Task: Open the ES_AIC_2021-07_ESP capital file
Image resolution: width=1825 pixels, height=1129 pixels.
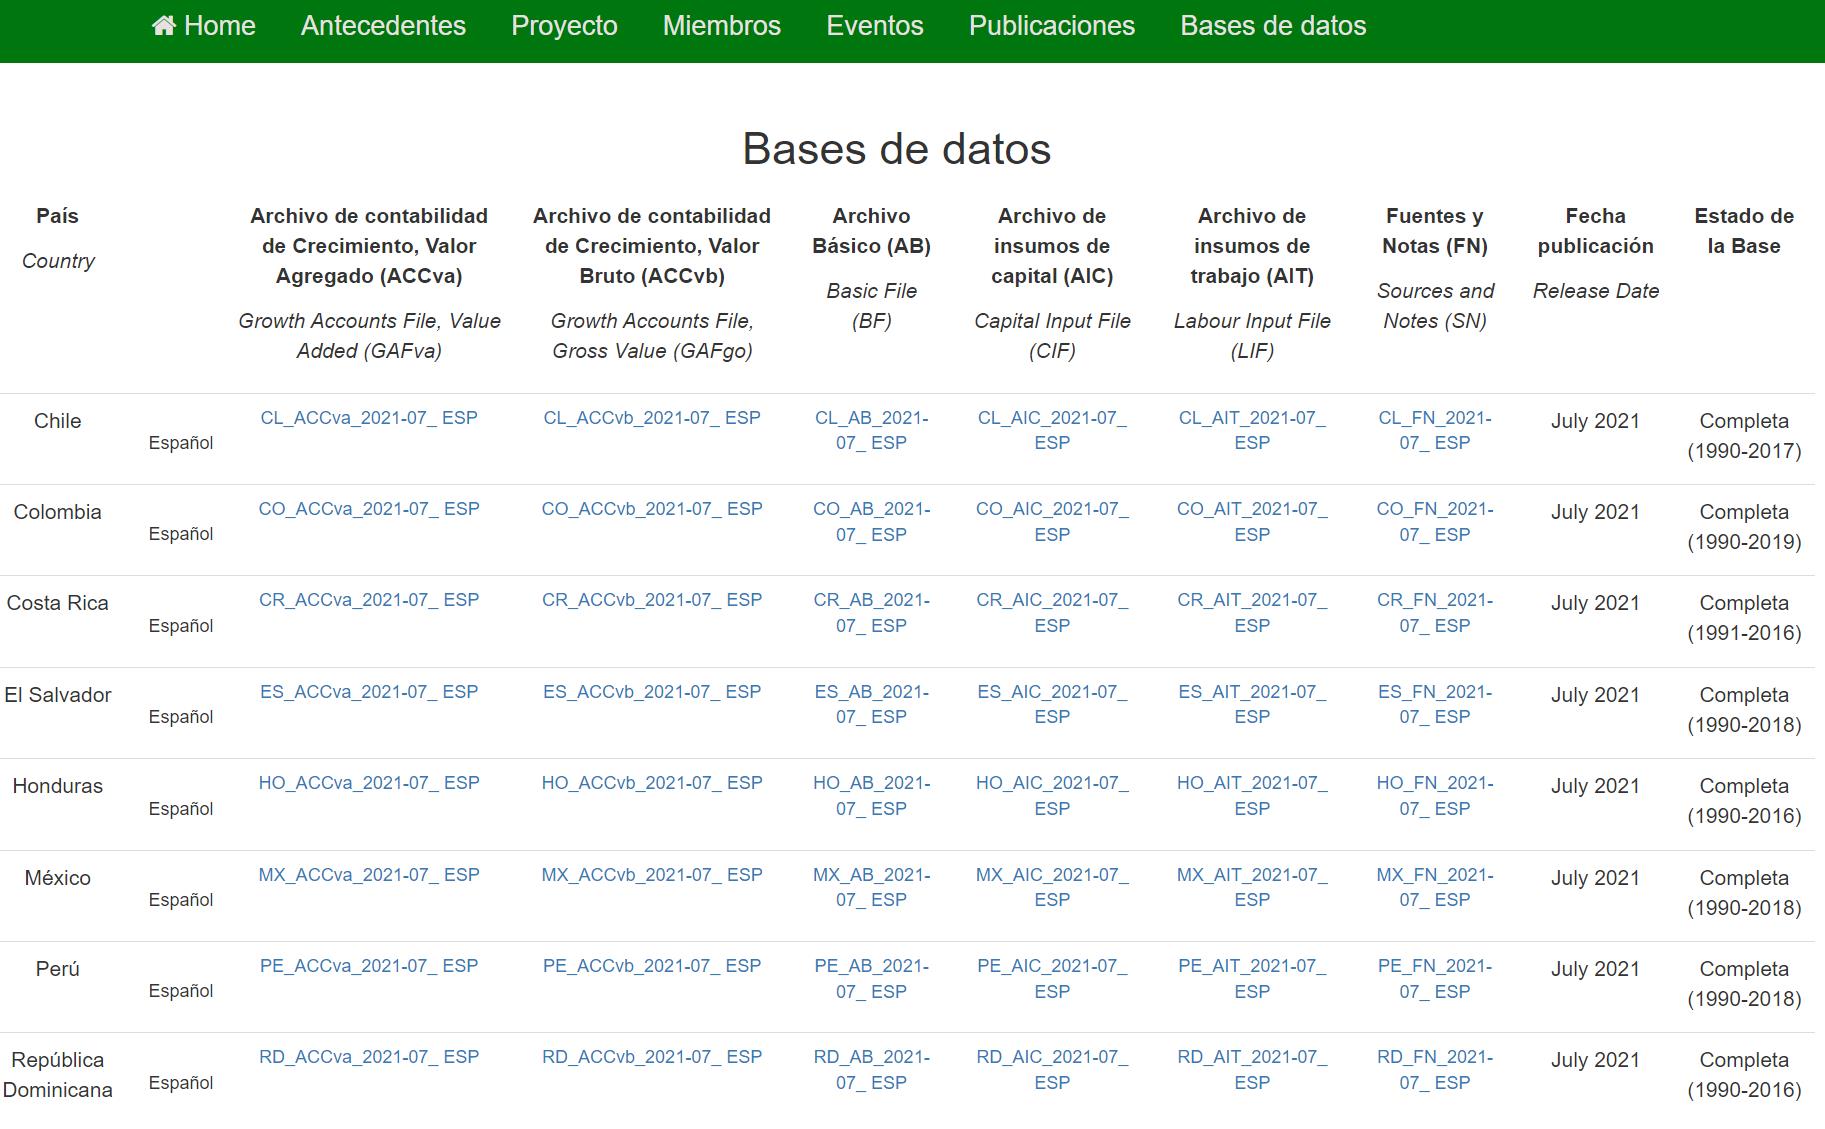Action: [x=1051, y=704]
